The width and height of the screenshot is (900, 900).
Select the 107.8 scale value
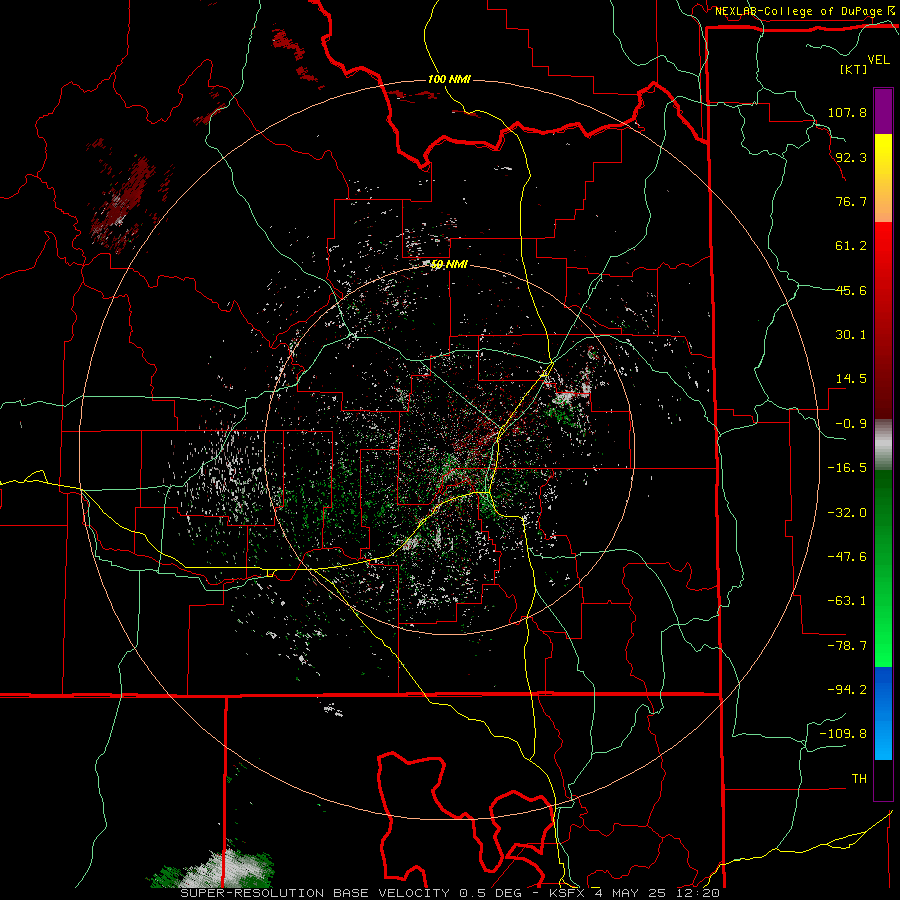click(847, 112)
